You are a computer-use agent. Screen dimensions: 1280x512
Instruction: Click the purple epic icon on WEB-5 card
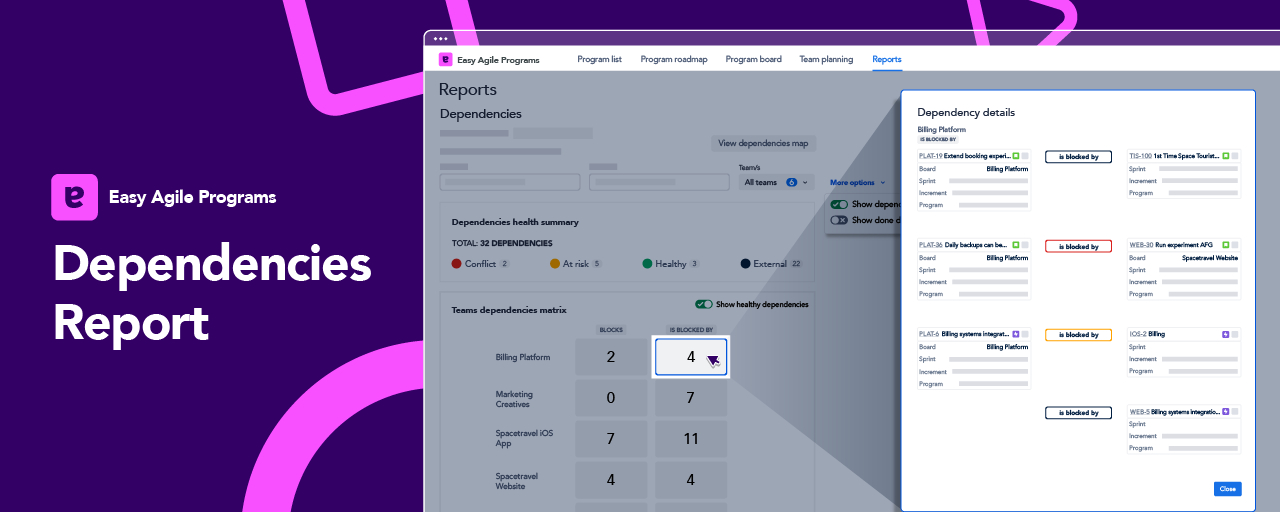click(x=1226, y=411)
